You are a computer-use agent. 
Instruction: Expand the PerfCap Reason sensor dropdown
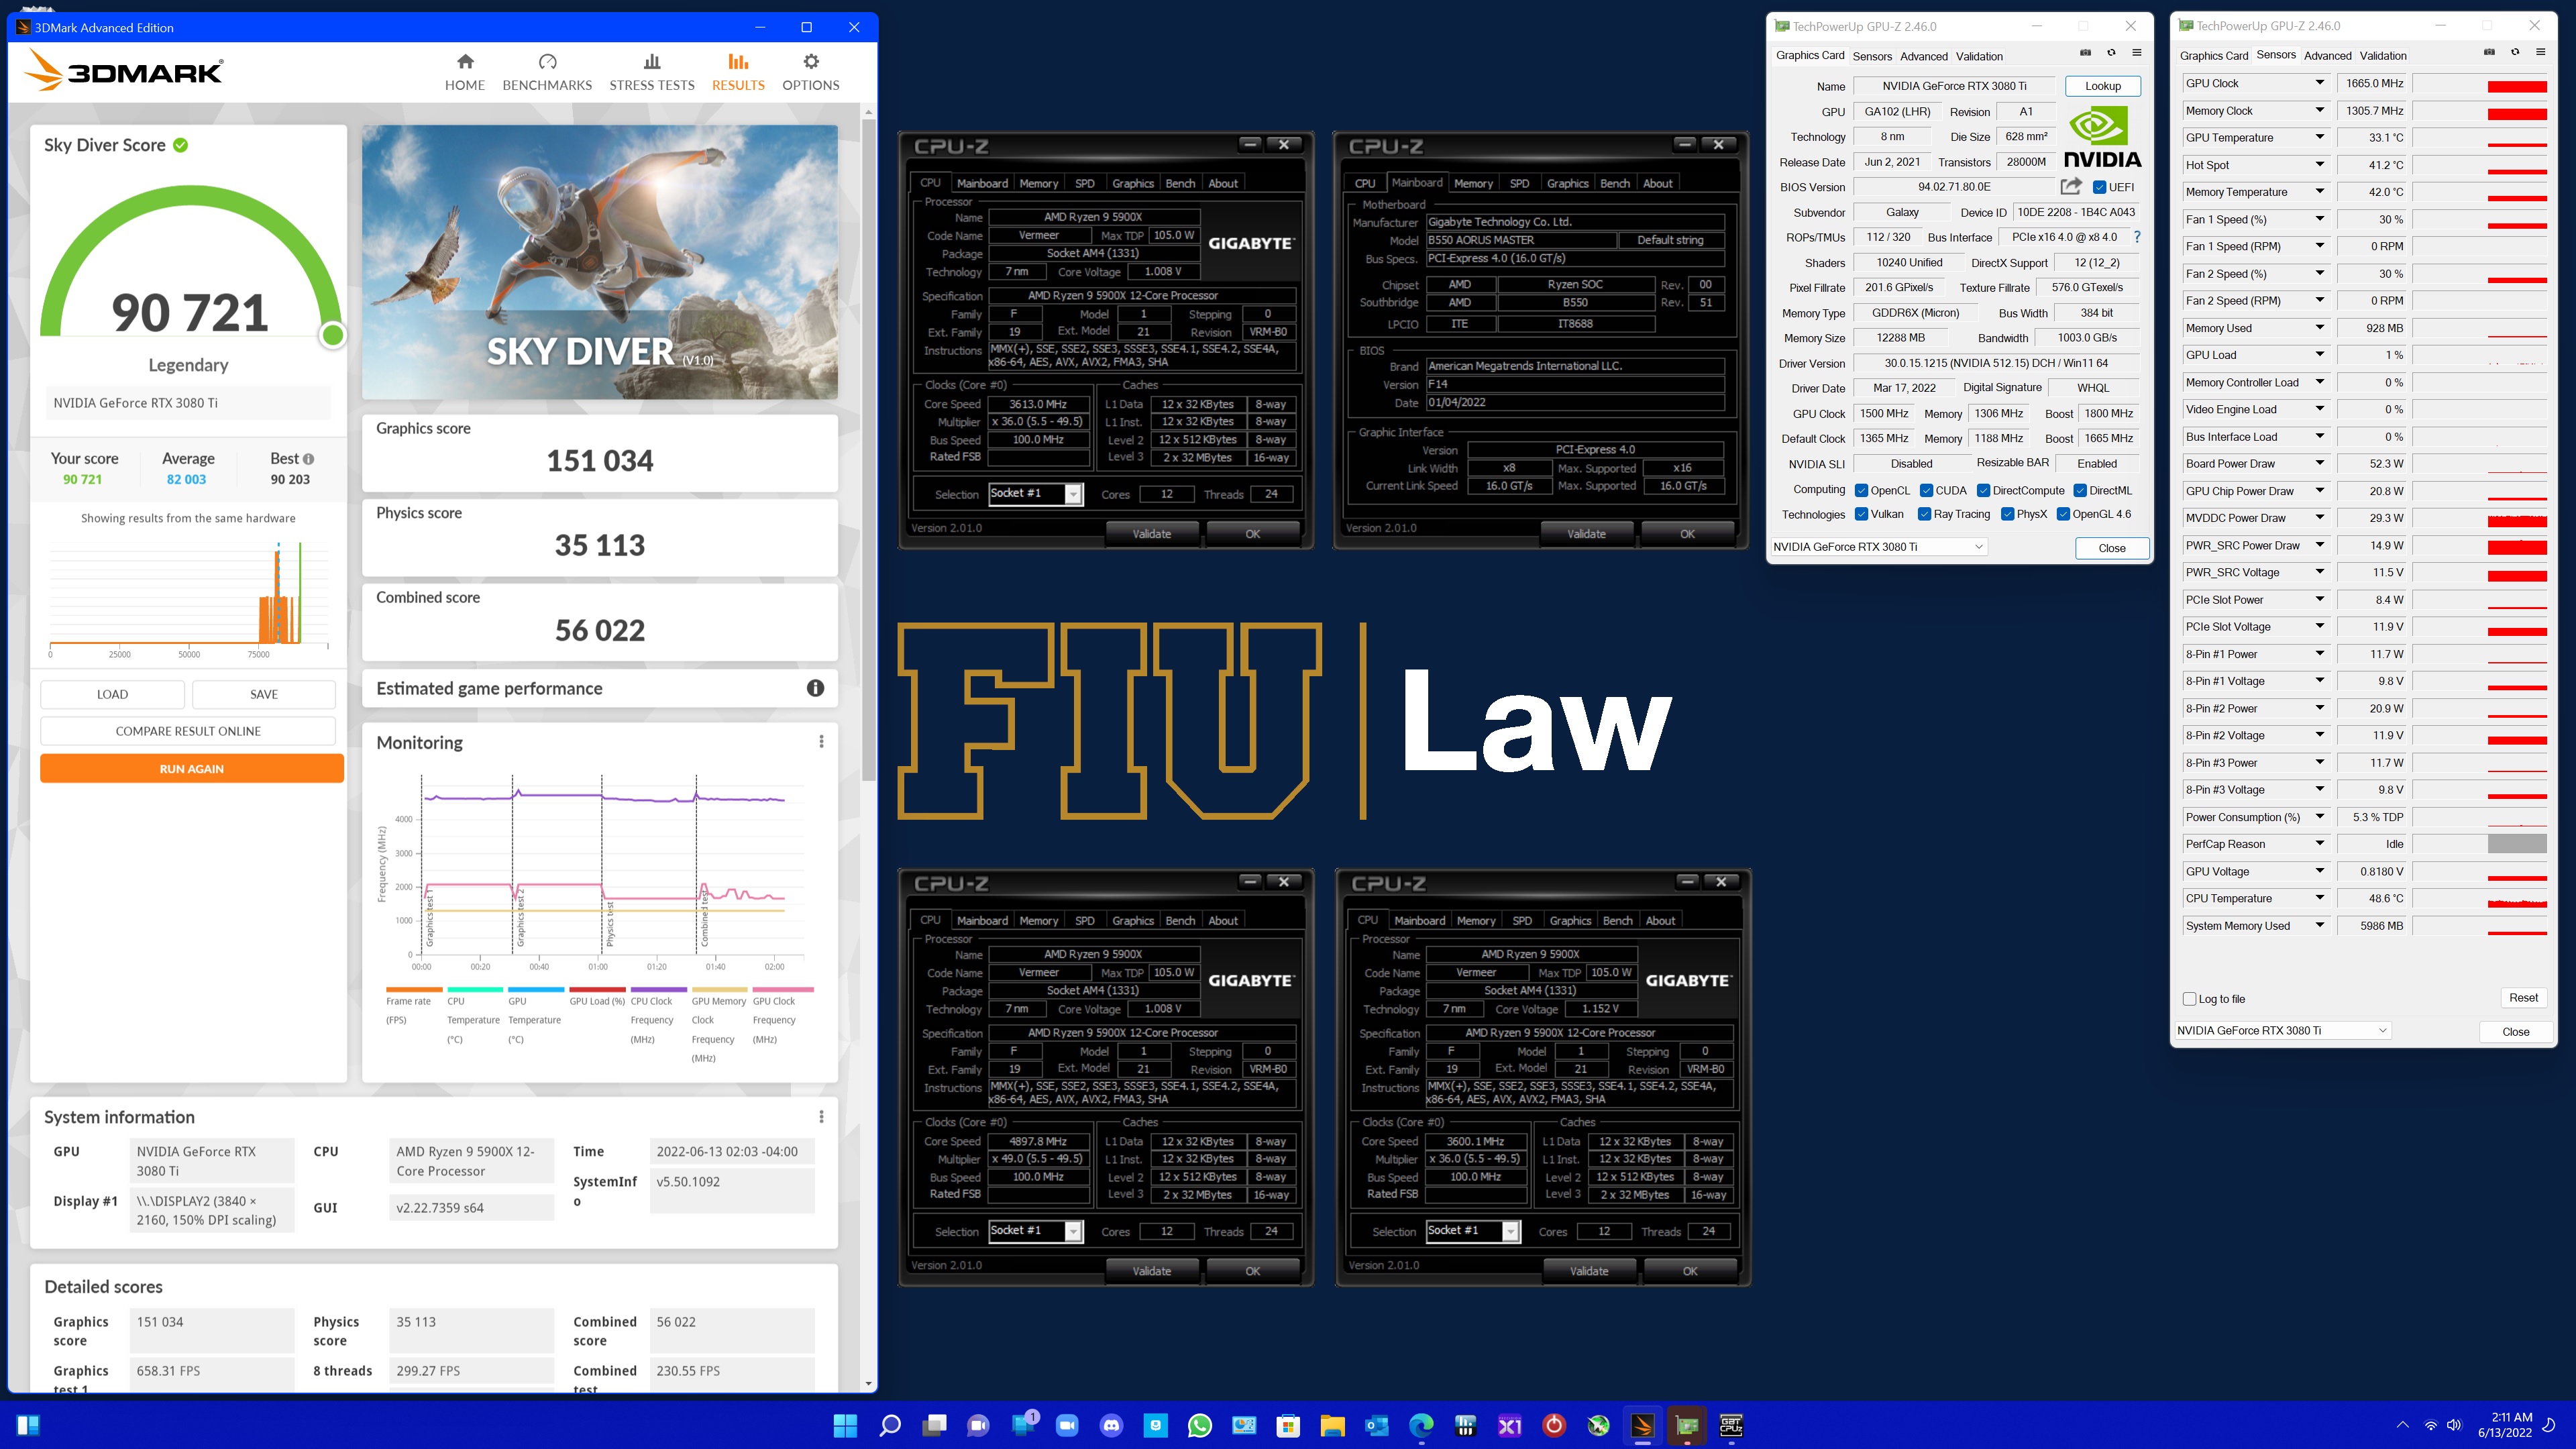[2320, 844]
